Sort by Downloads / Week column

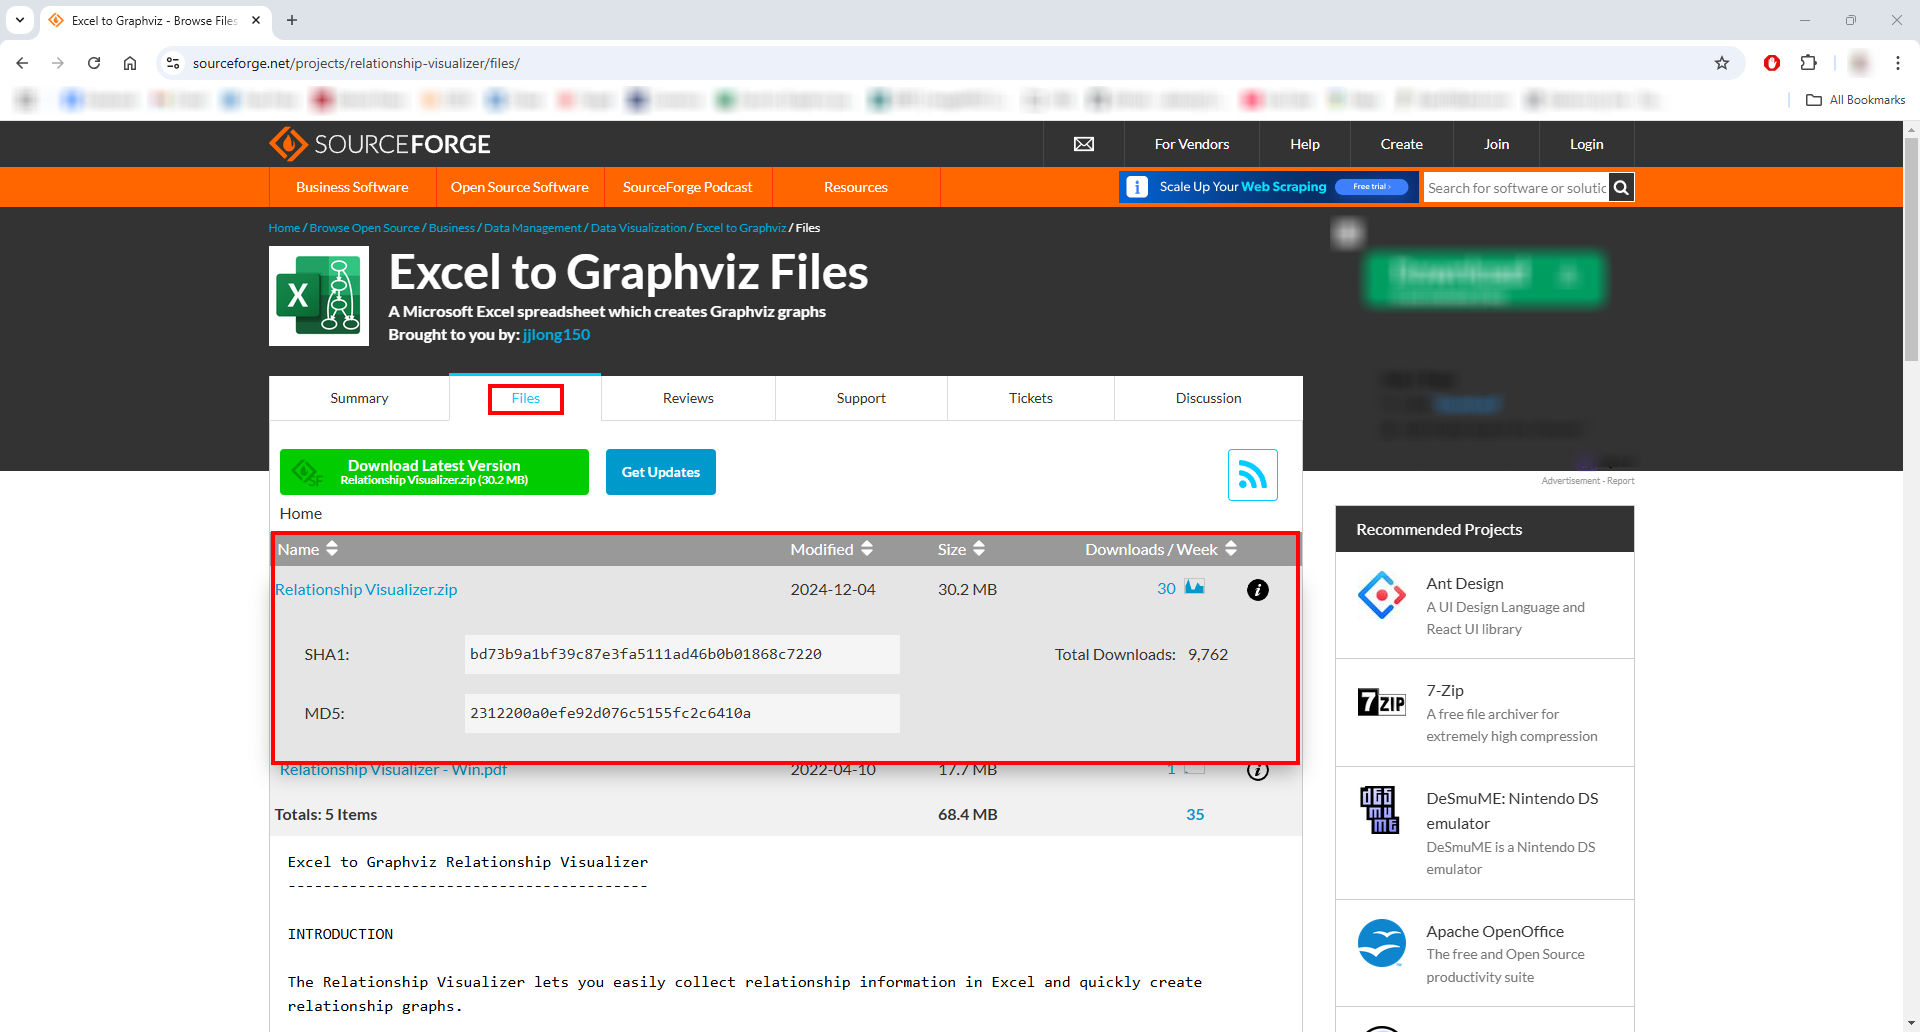(1160, 549)
